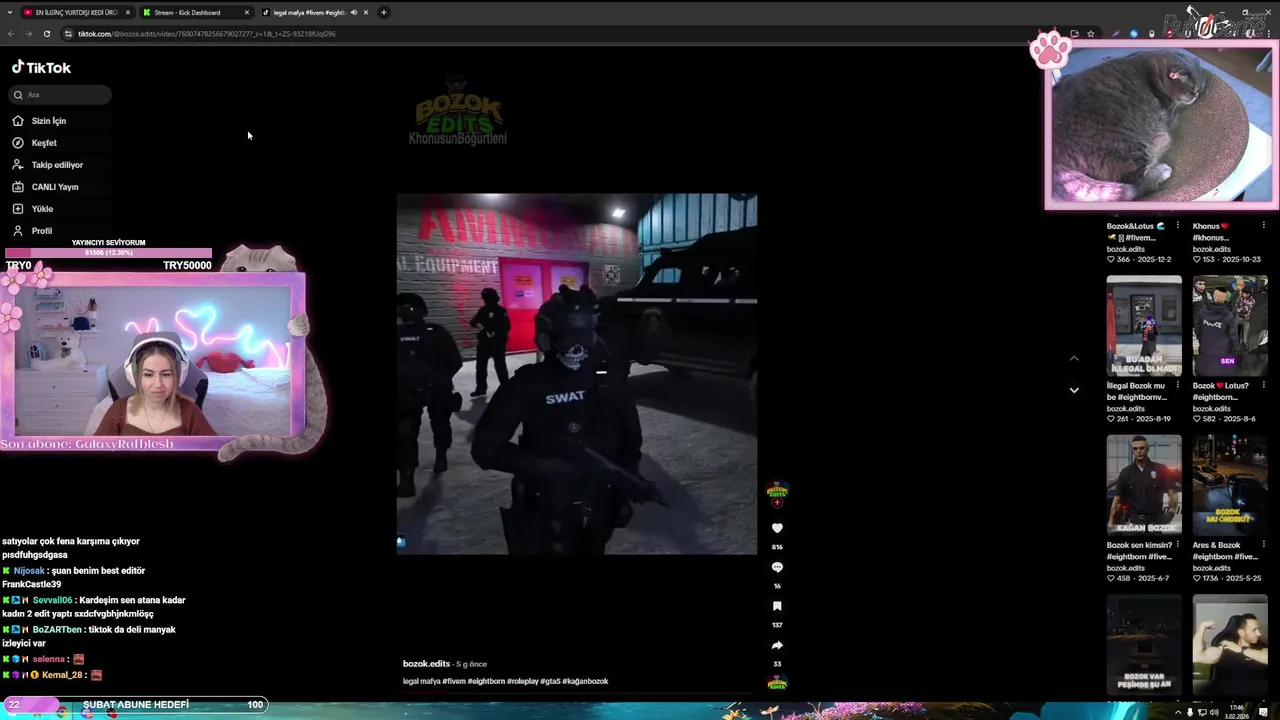The image size is (1280, 720).
Task: Go to the Keşfet page
Action: coord(43,143)
